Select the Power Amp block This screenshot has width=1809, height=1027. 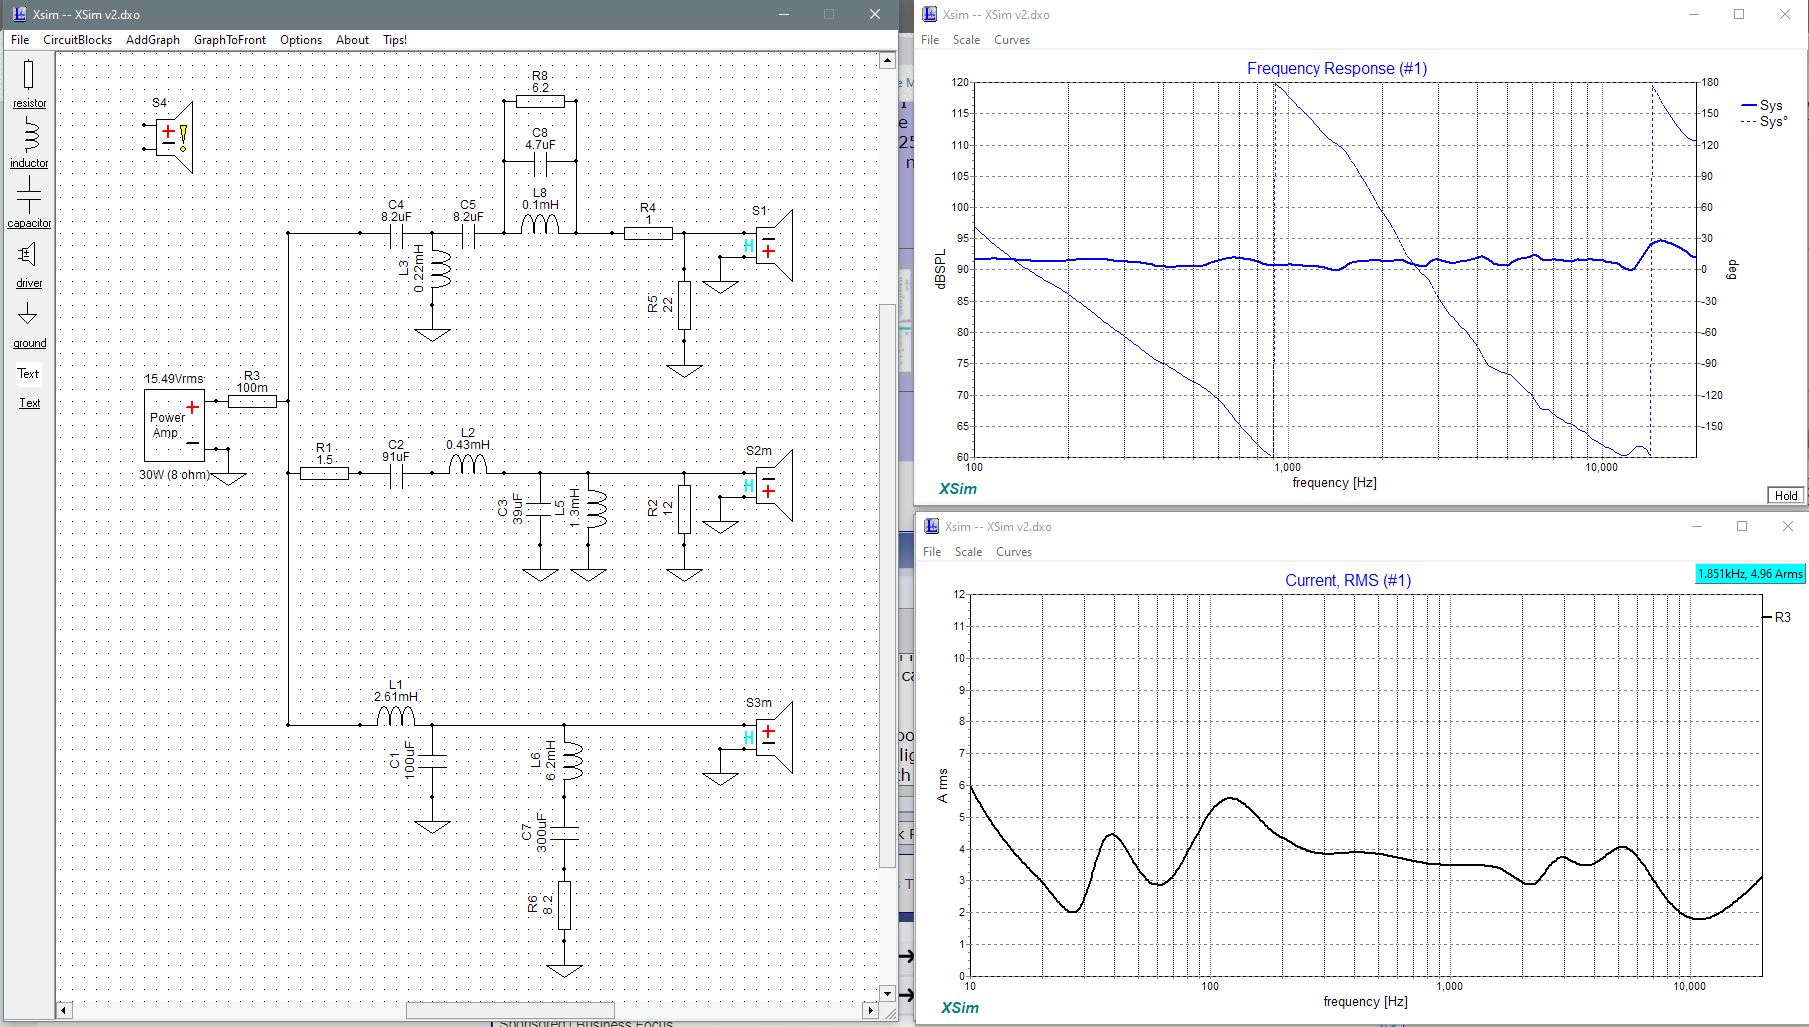click(x=174, y=426)
